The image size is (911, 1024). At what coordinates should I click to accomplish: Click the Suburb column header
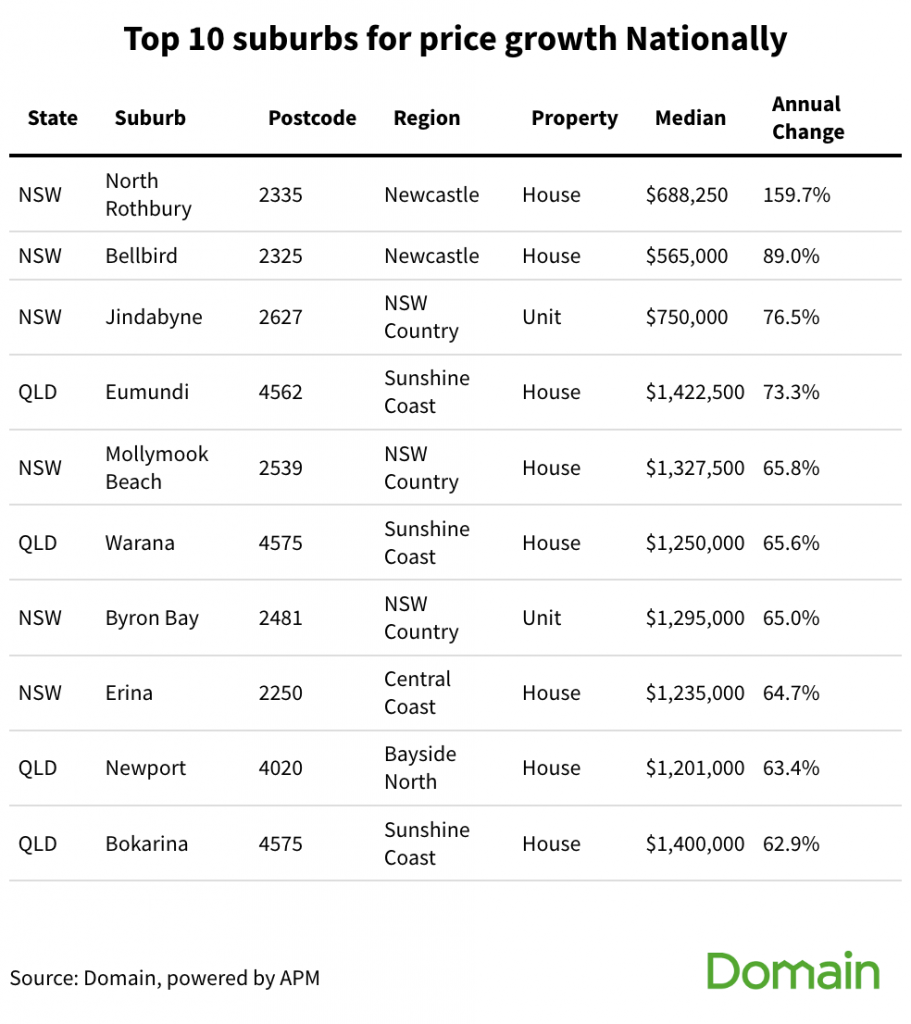pyautogui.click(x=150, y=118)
